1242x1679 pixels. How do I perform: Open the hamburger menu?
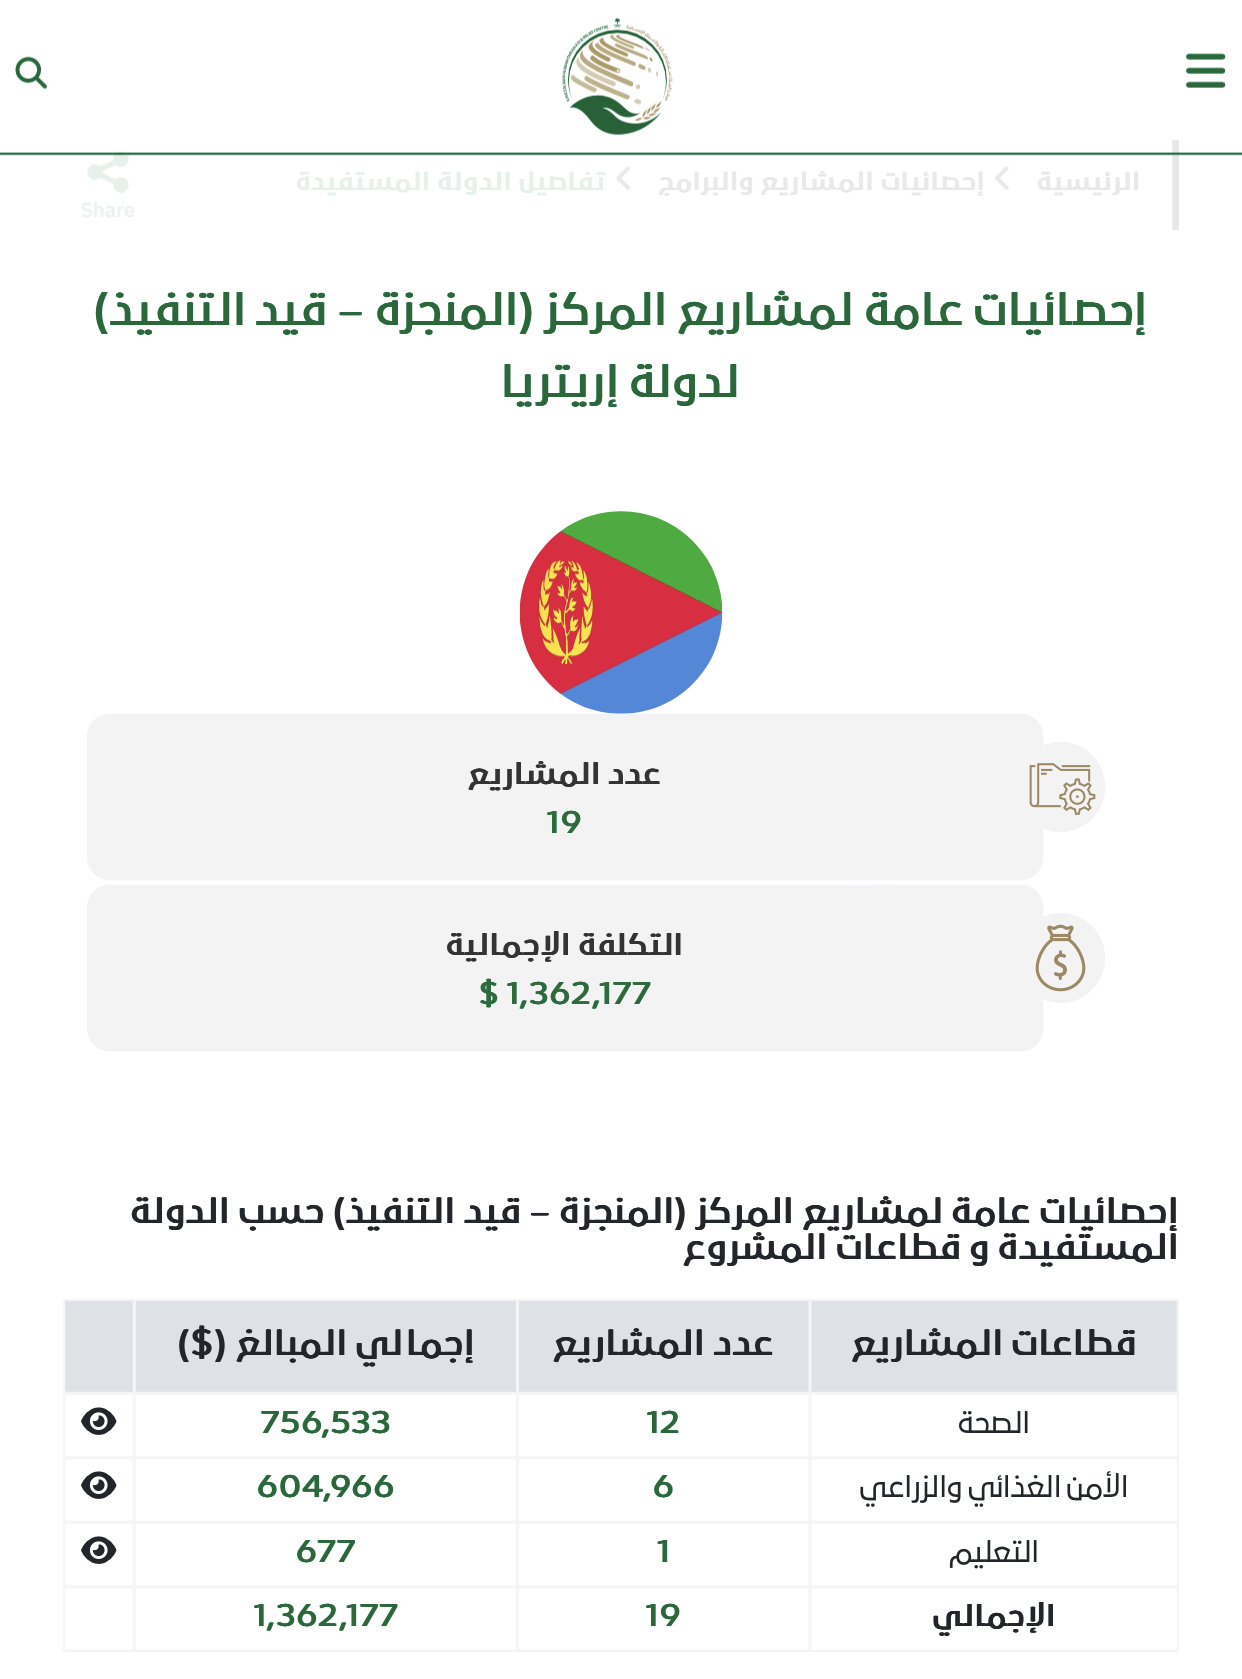coord(1205,71)
